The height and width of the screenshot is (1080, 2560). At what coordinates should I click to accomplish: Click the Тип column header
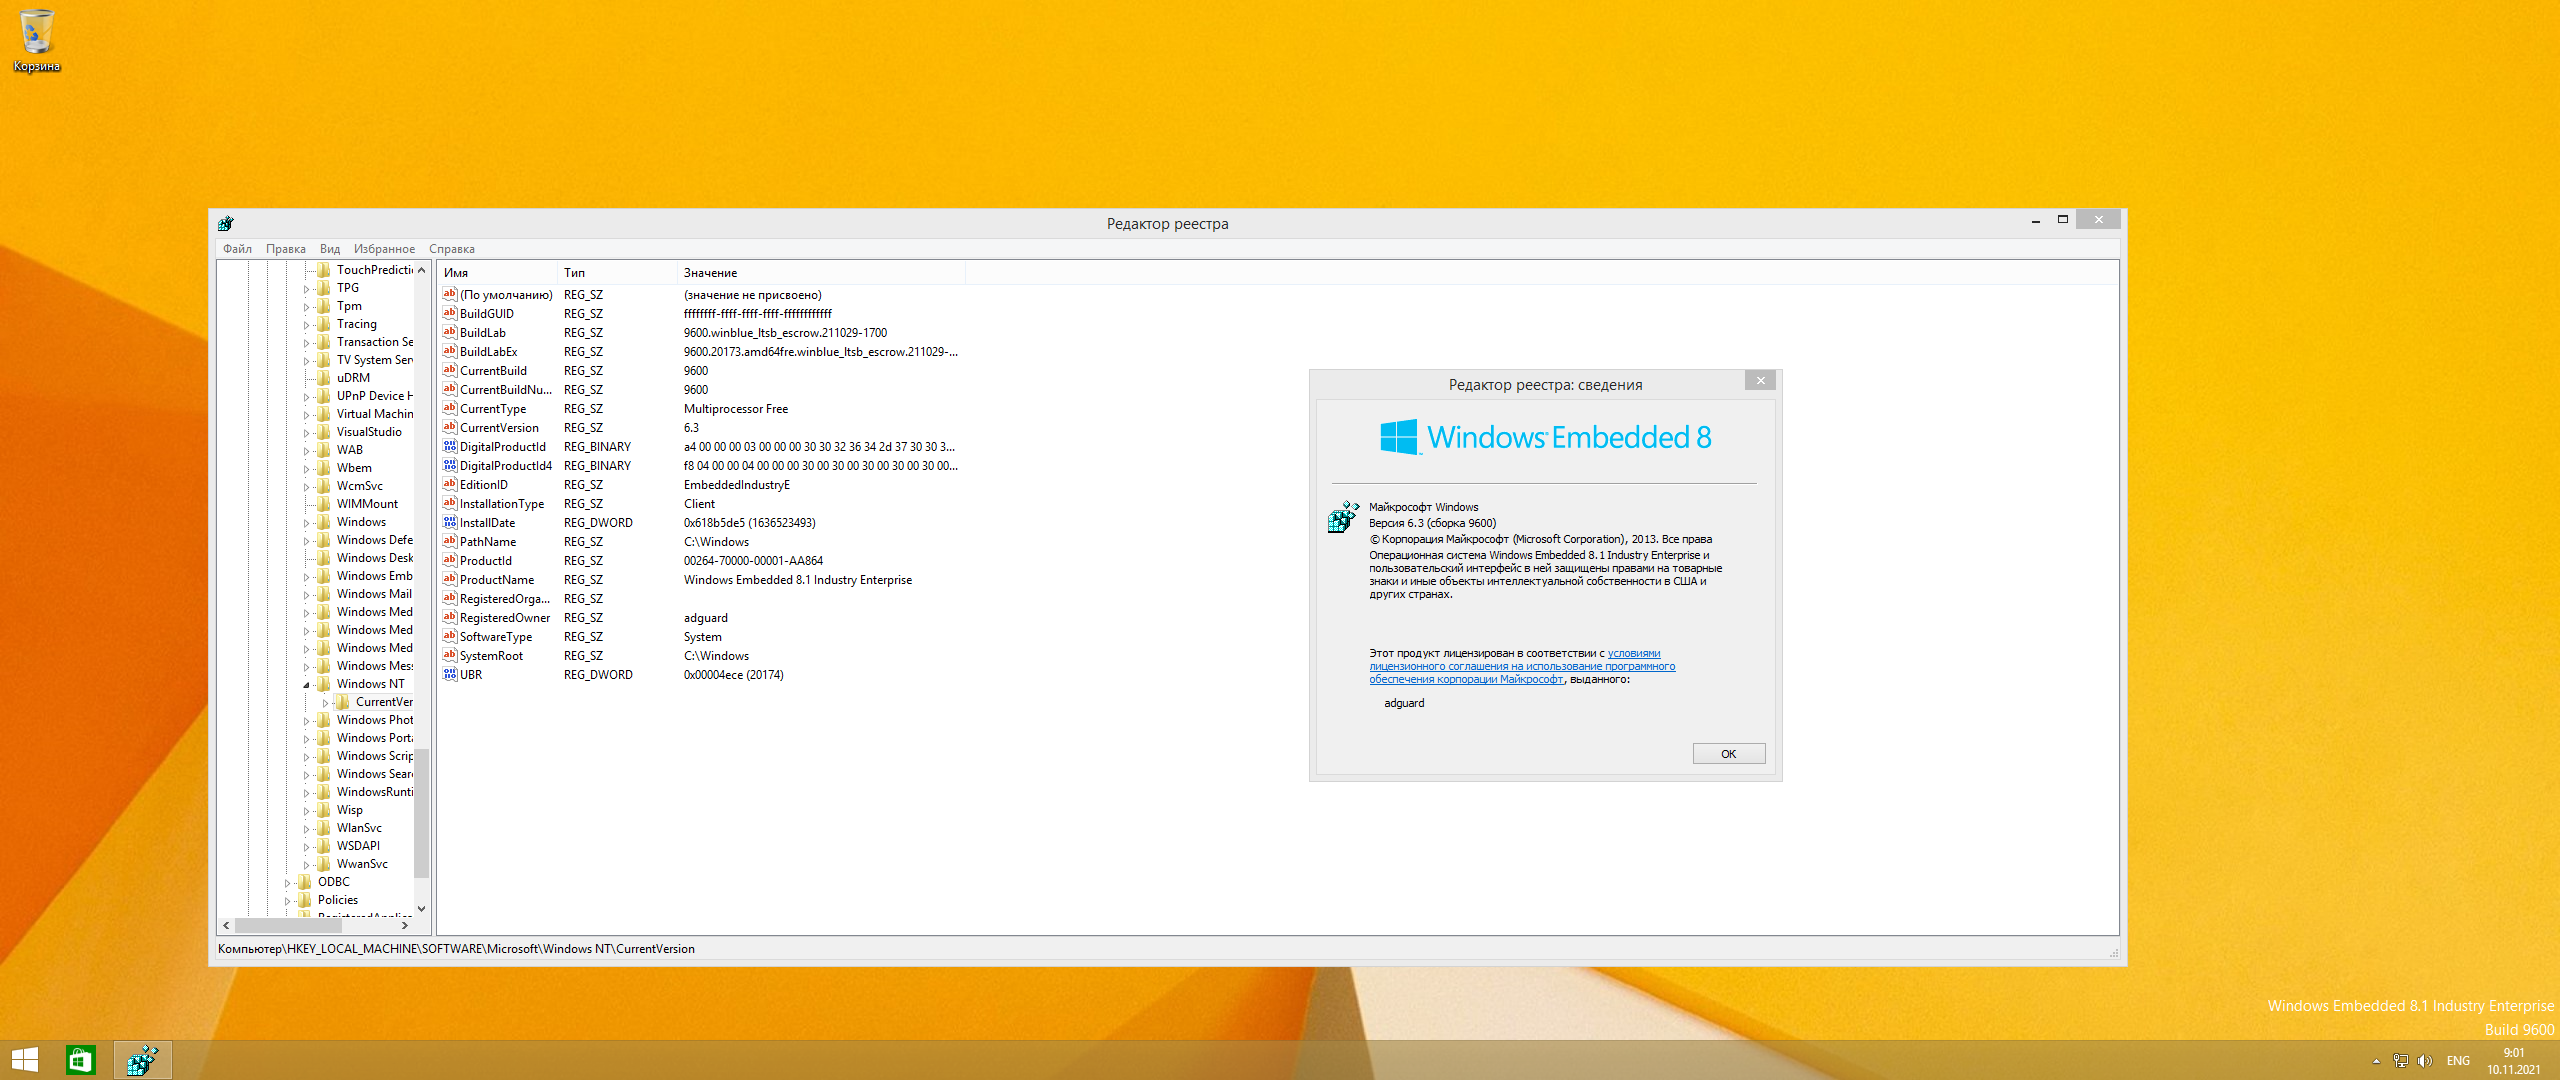(616, 273)
